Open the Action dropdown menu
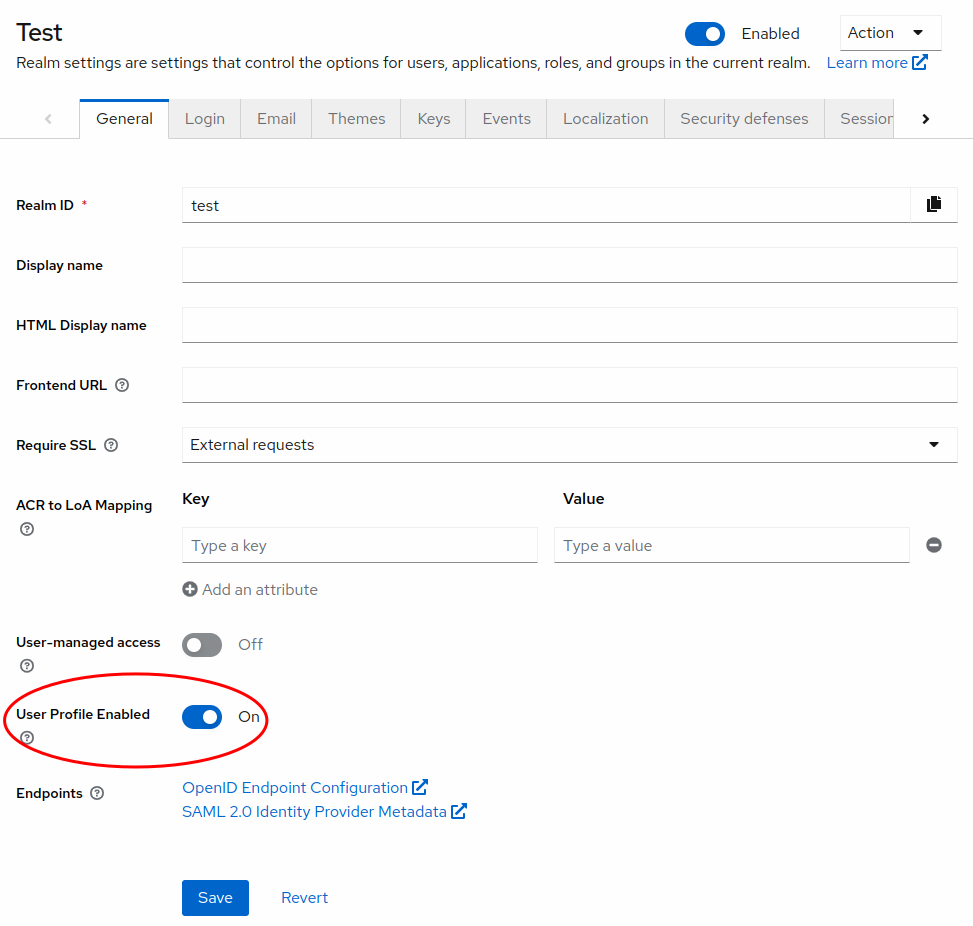 [x=890, y=33]
